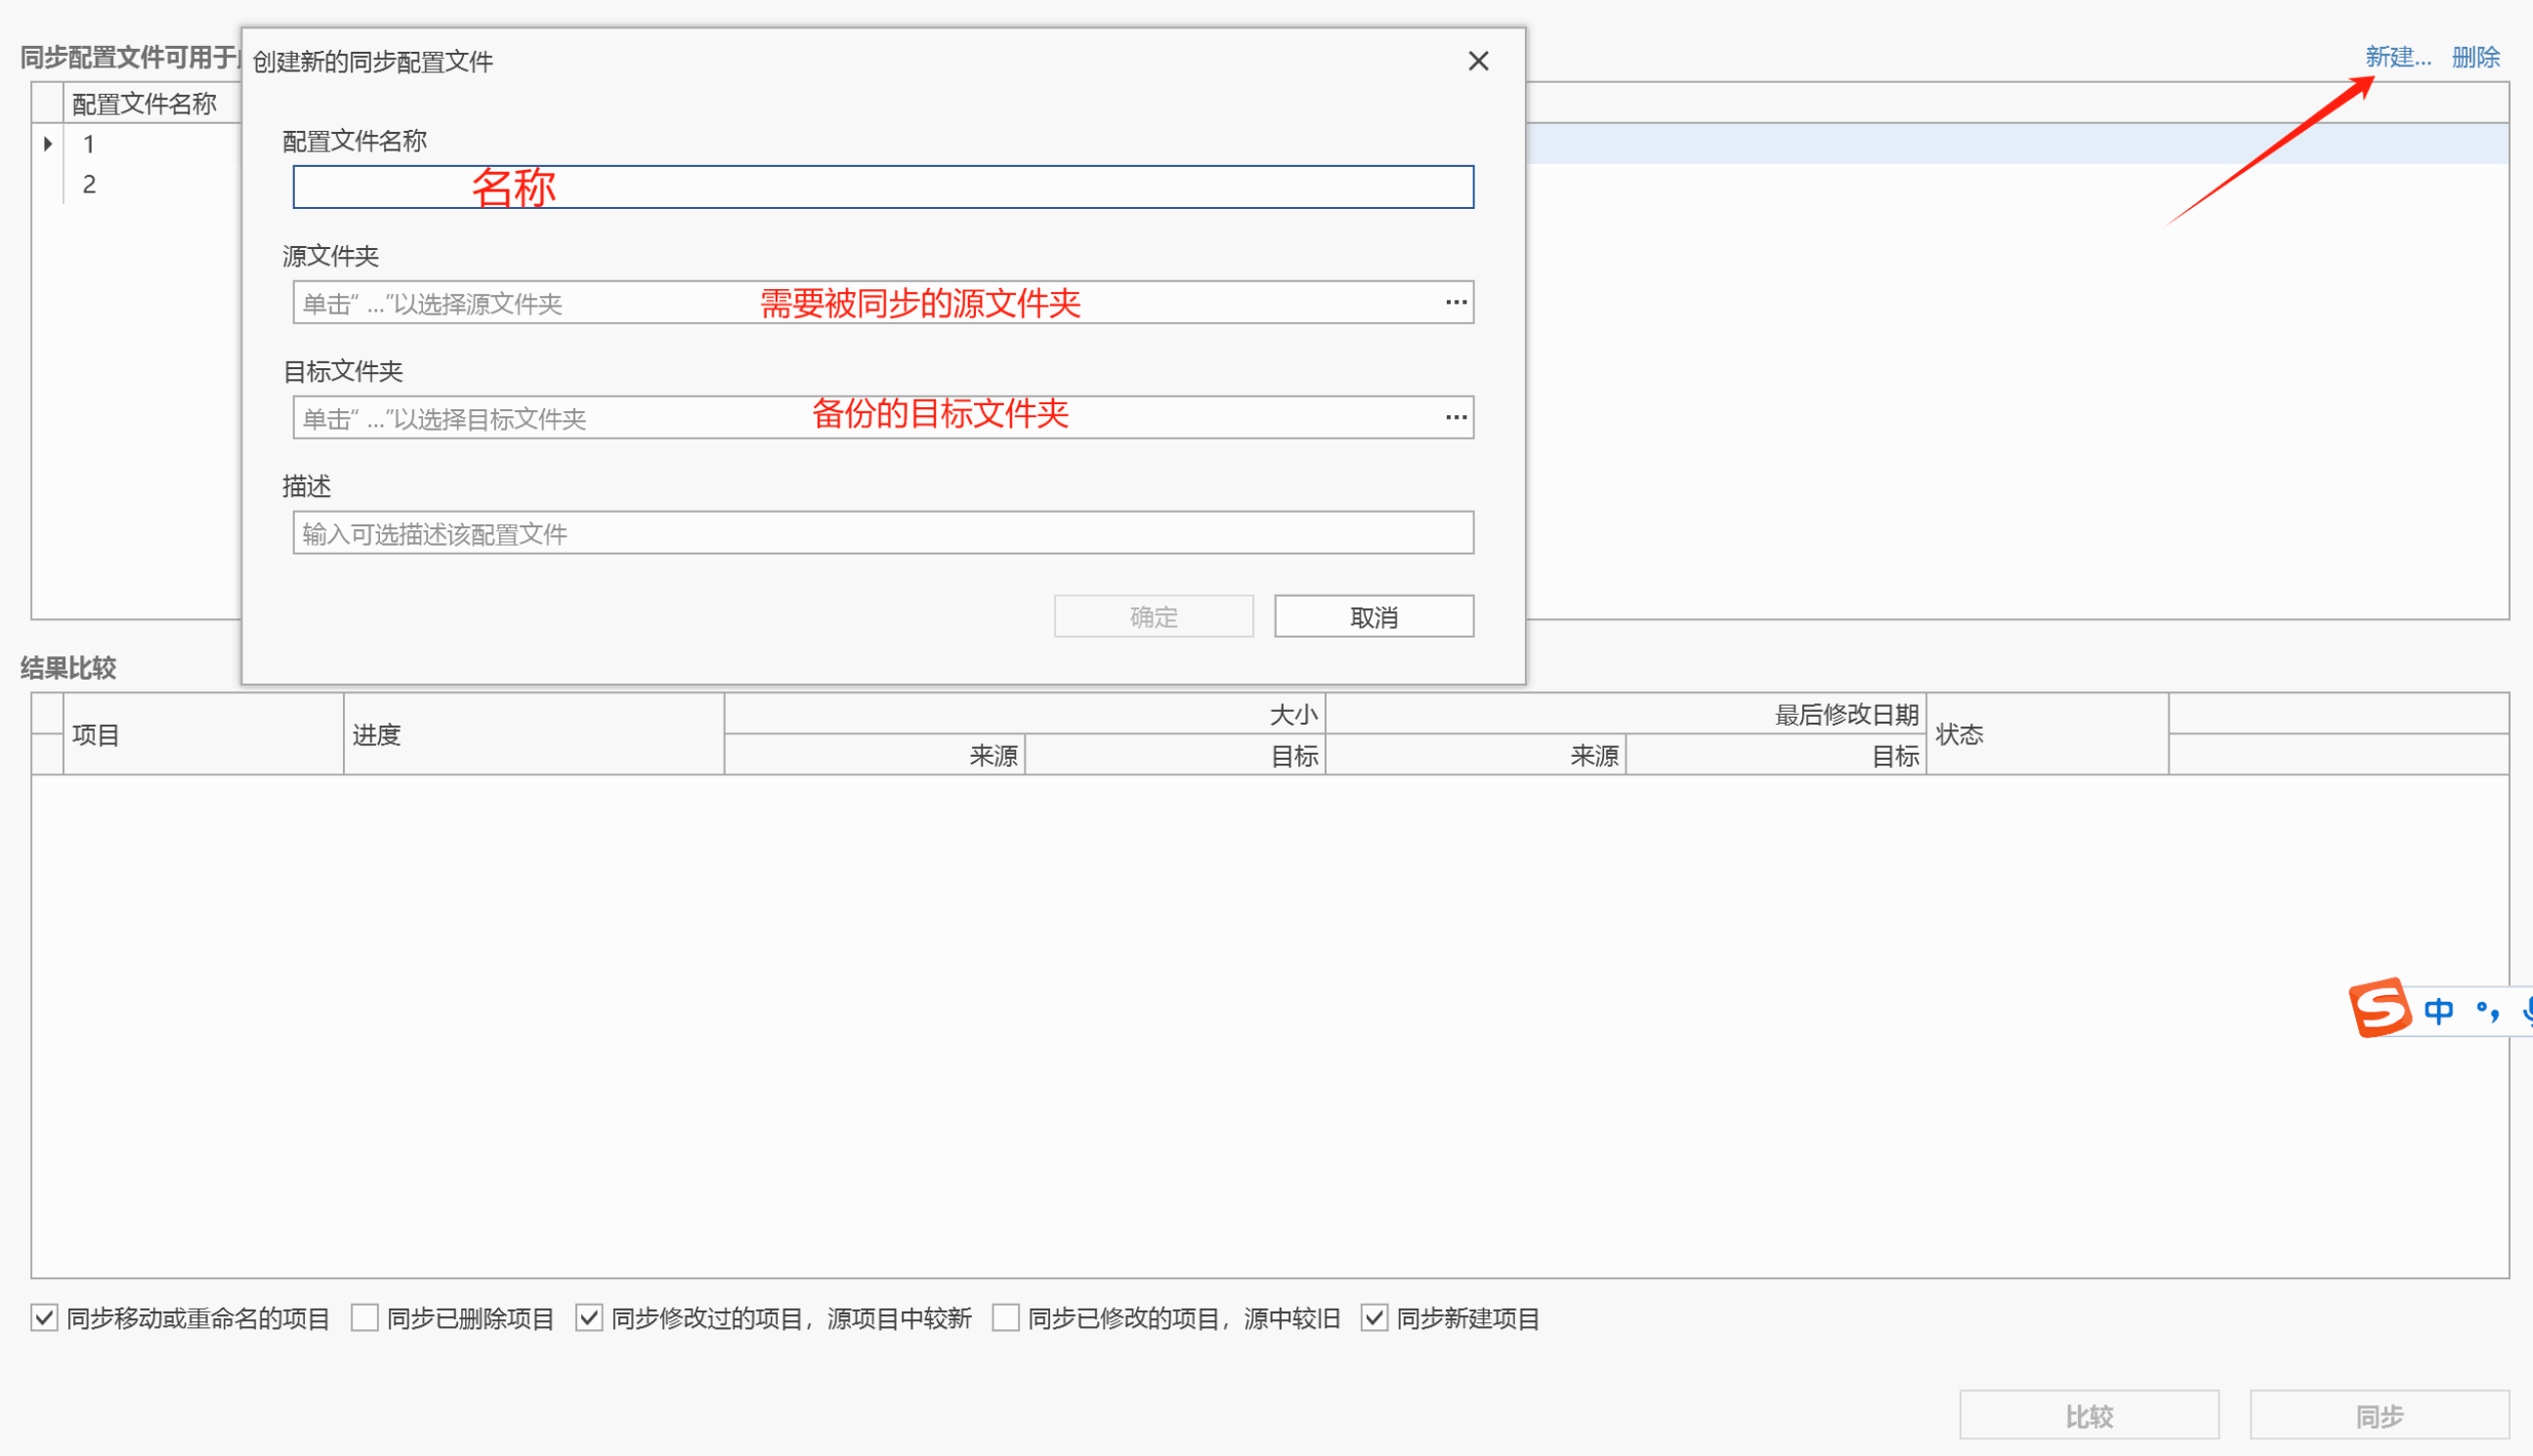Click the 删除 link to delete profile
Viewport: 2533px width, 1456px height.
[x=2475, y=57]
